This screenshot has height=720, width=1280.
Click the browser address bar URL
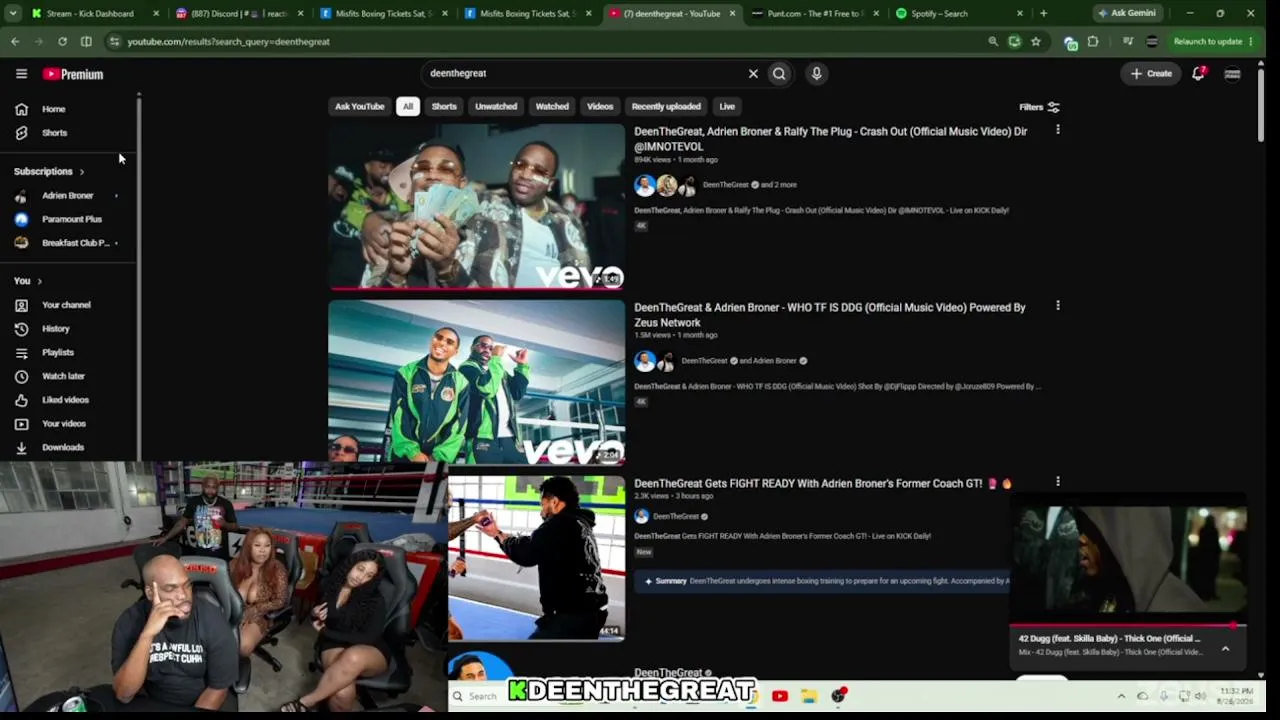coord(228,41)
